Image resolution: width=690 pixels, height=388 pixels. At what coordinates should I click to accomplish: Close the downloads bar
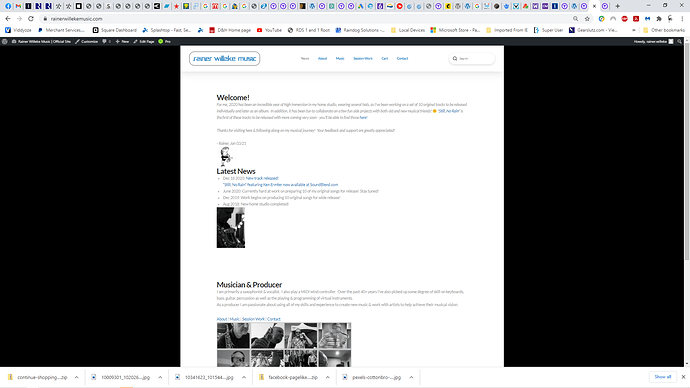[683, 377]
